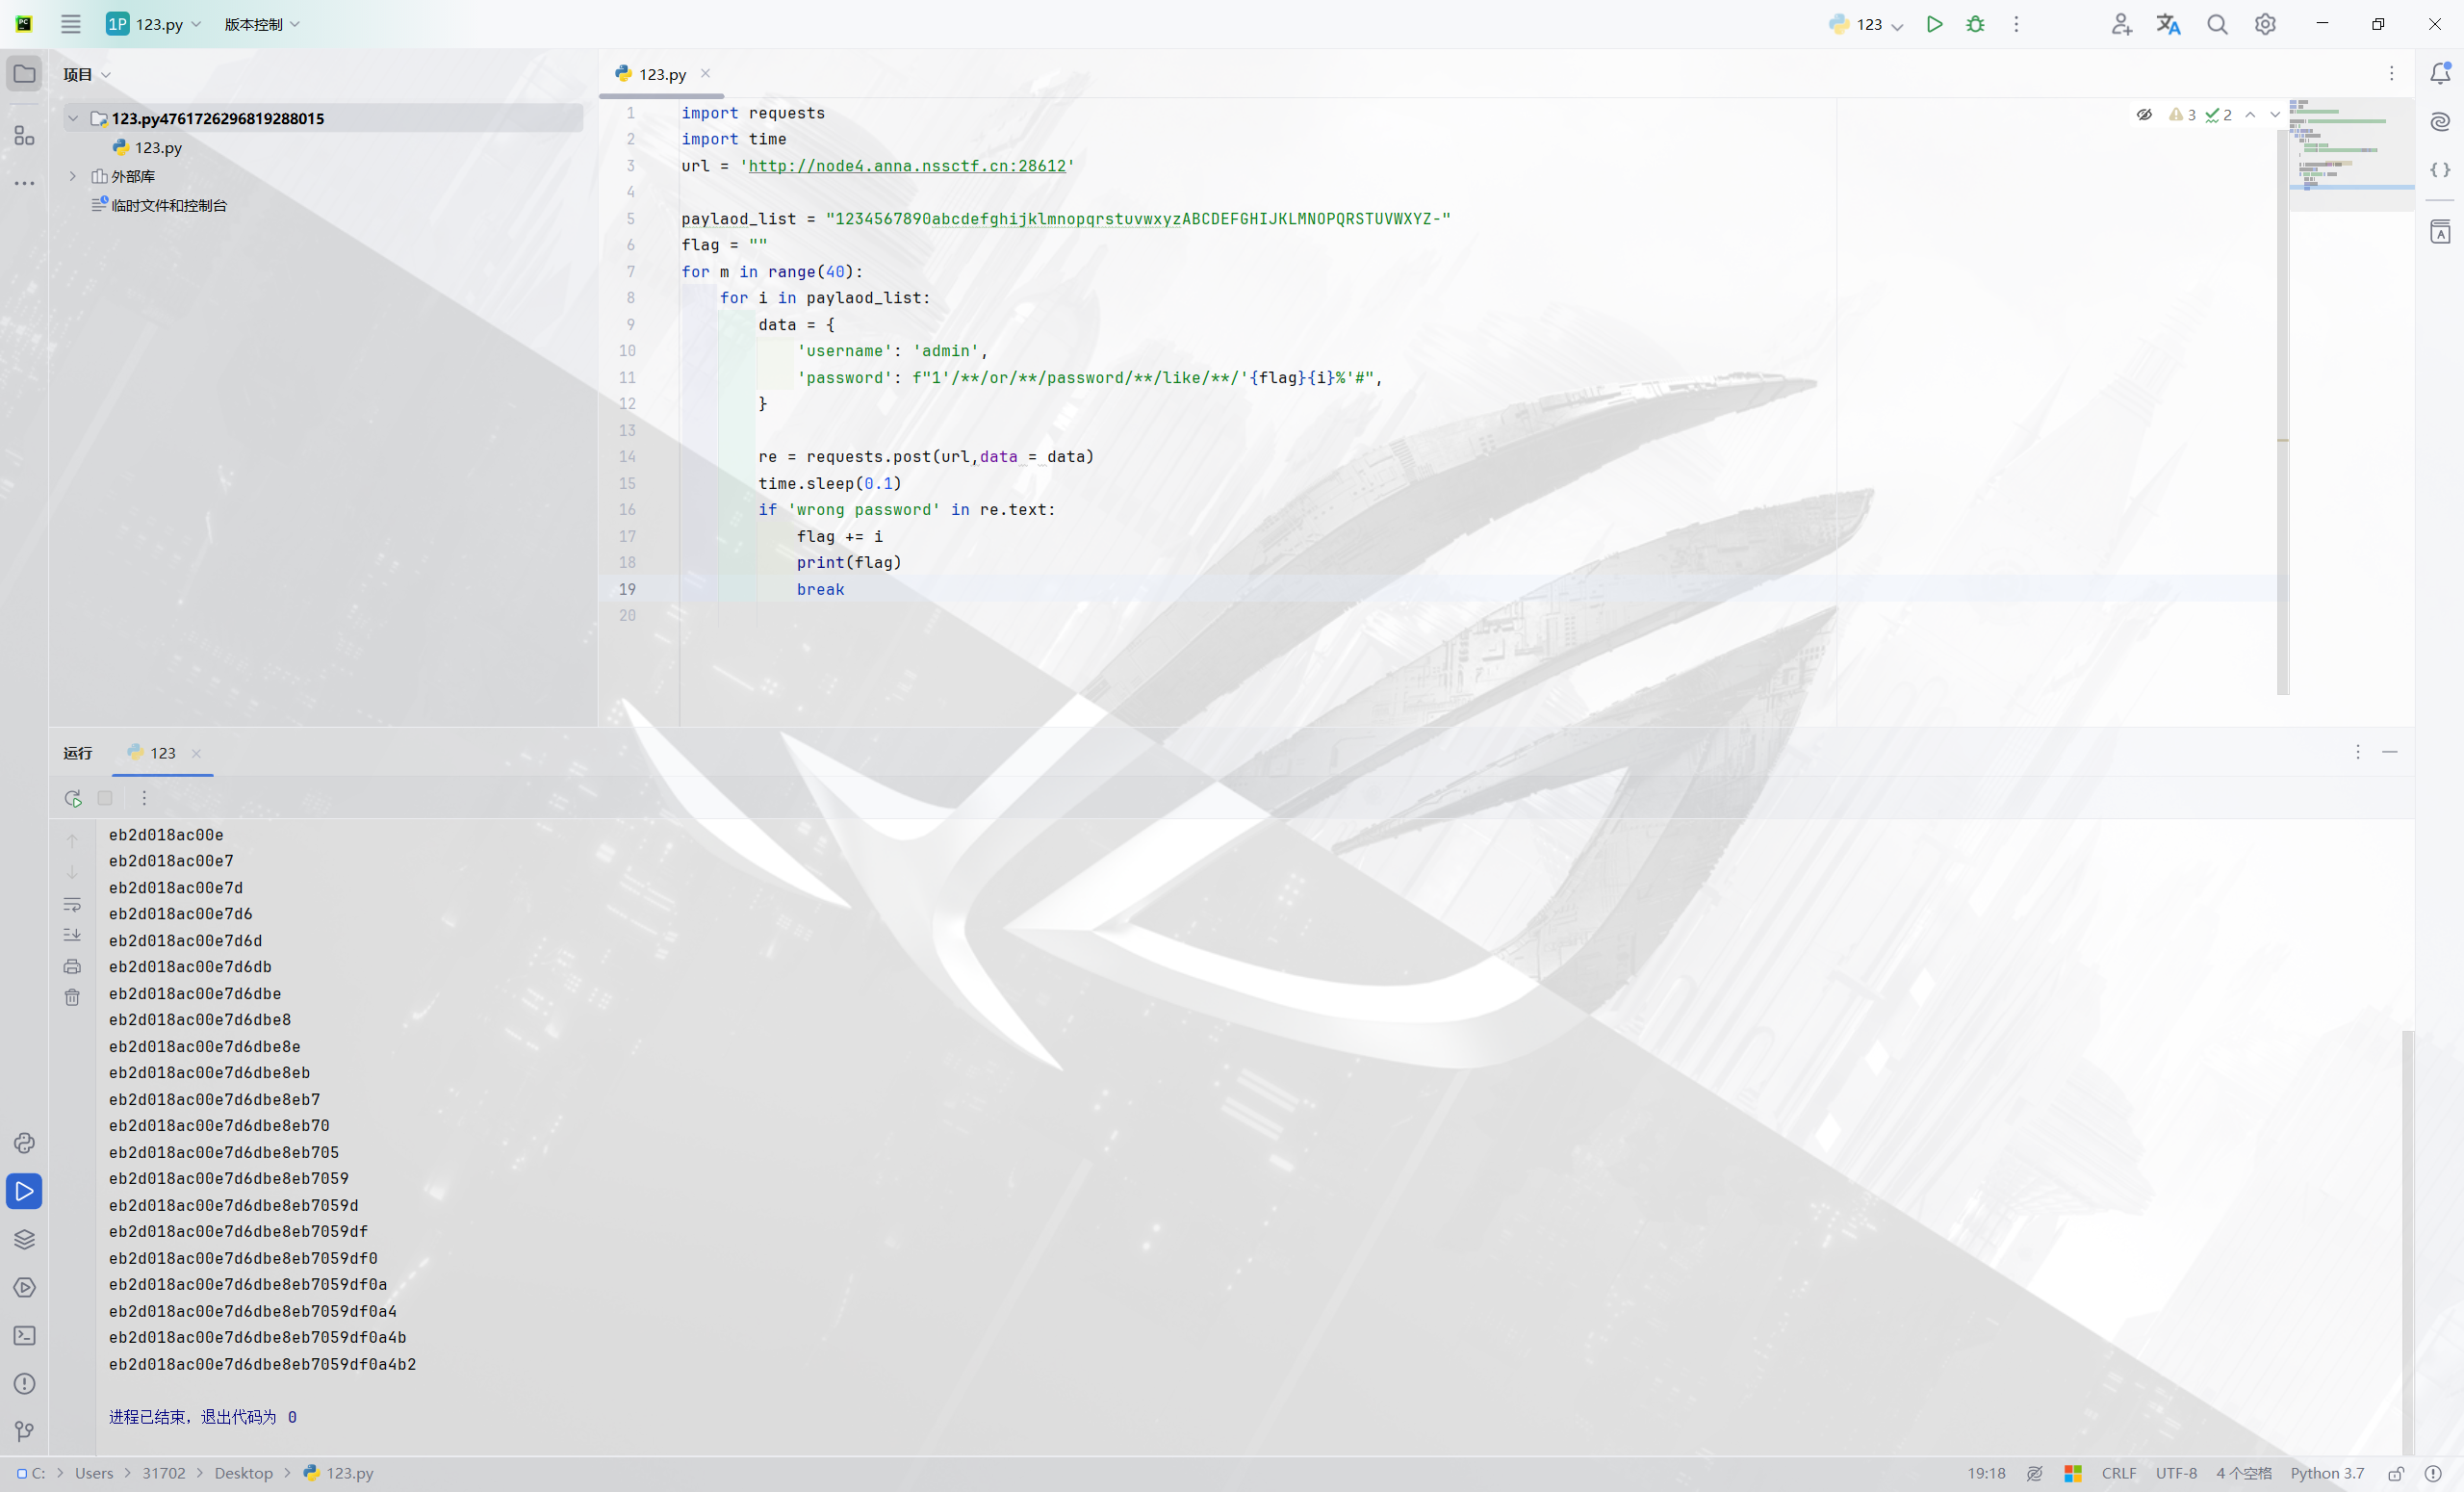Go to next highlighted error arrow
Viewport: 2464px width, 1492px height.
coord(2275,115)
